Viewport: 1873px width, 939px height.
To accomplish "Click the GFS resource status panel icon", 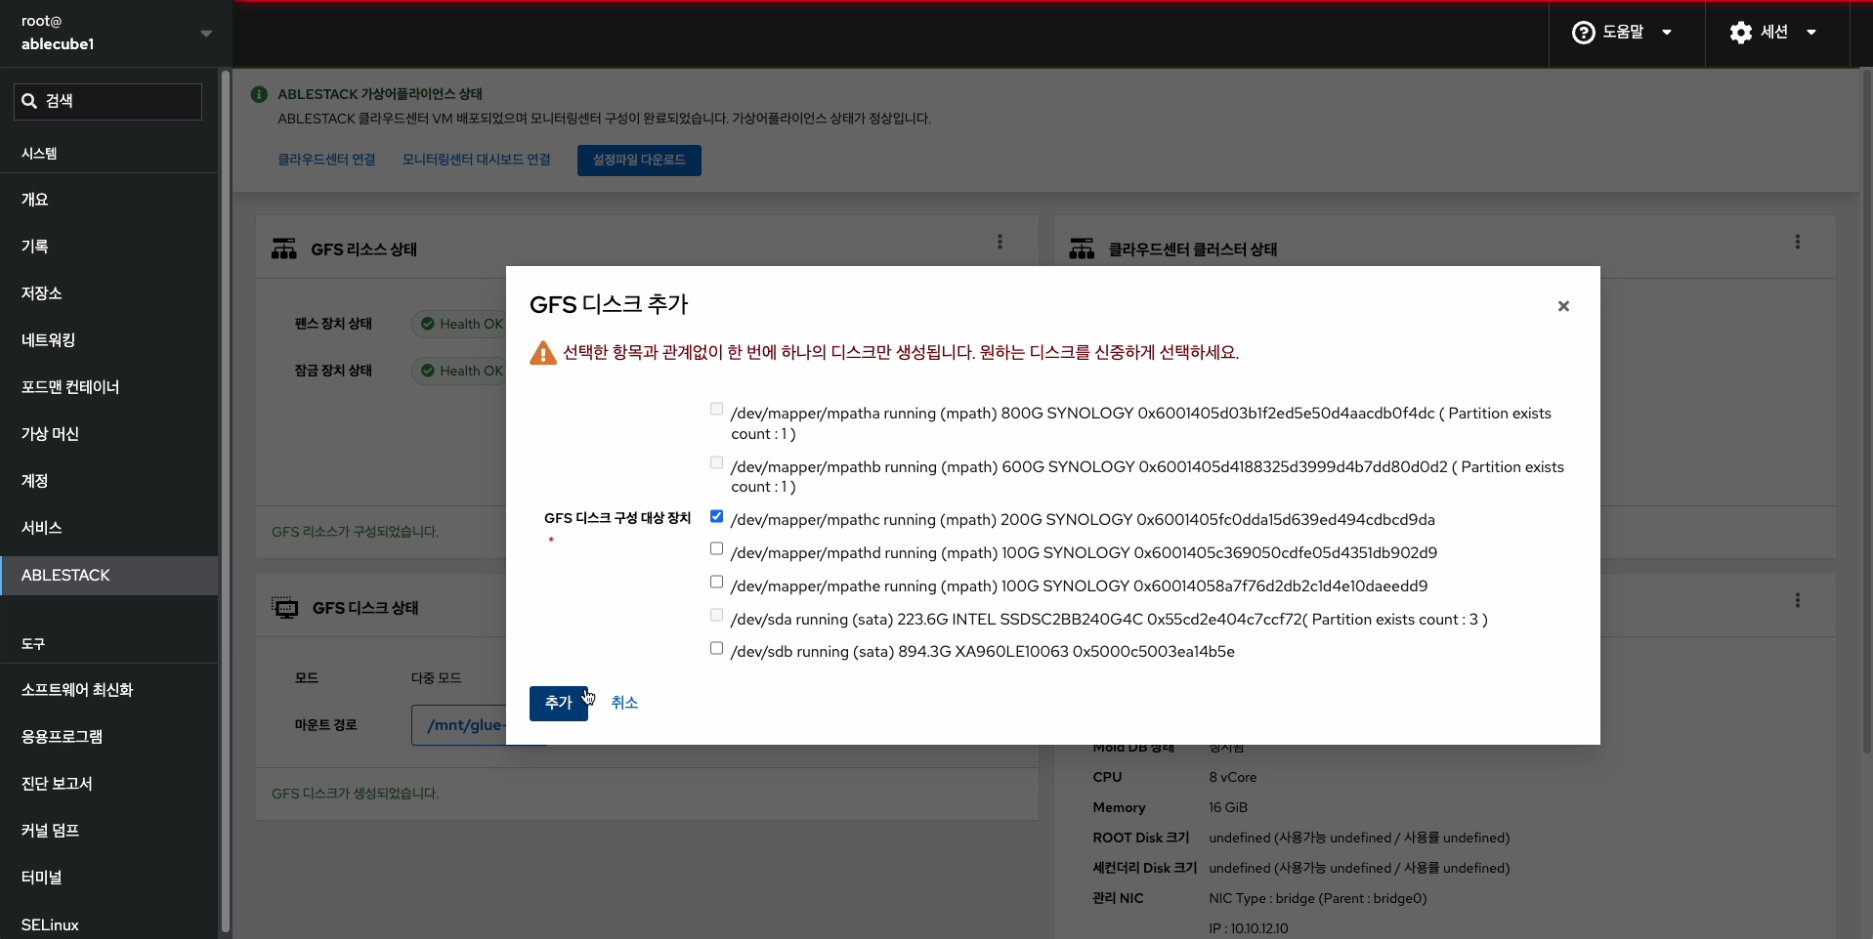I will pos(284,249).
